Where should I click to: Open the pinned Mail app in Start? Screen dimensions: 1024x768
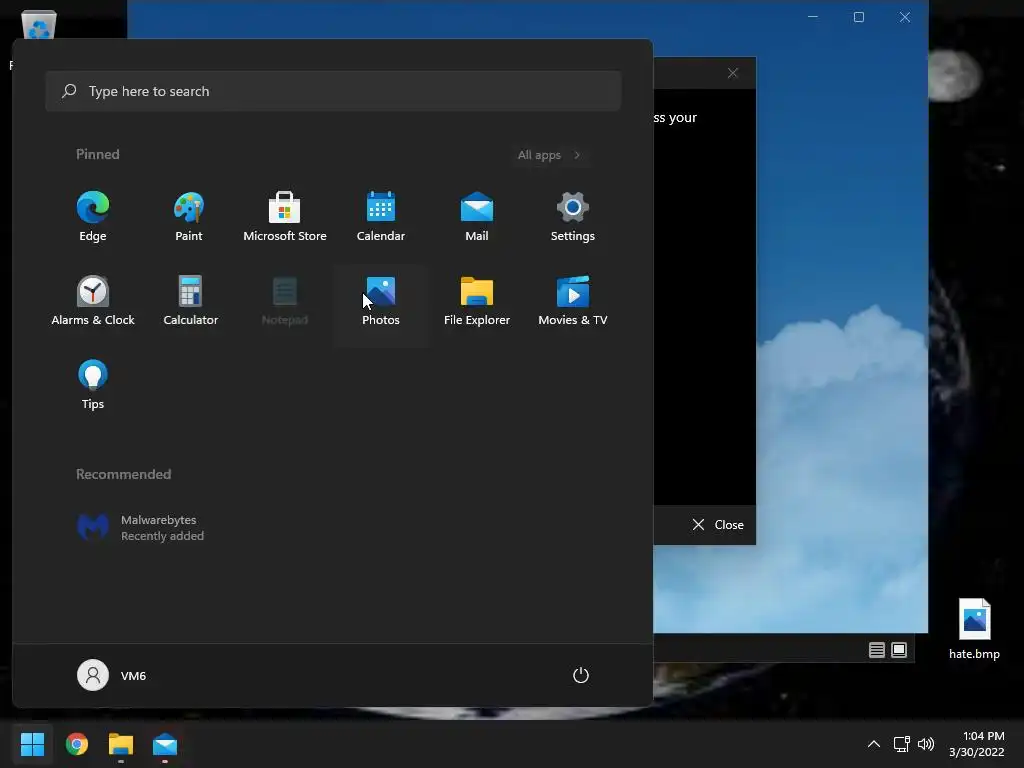[477, 217]
